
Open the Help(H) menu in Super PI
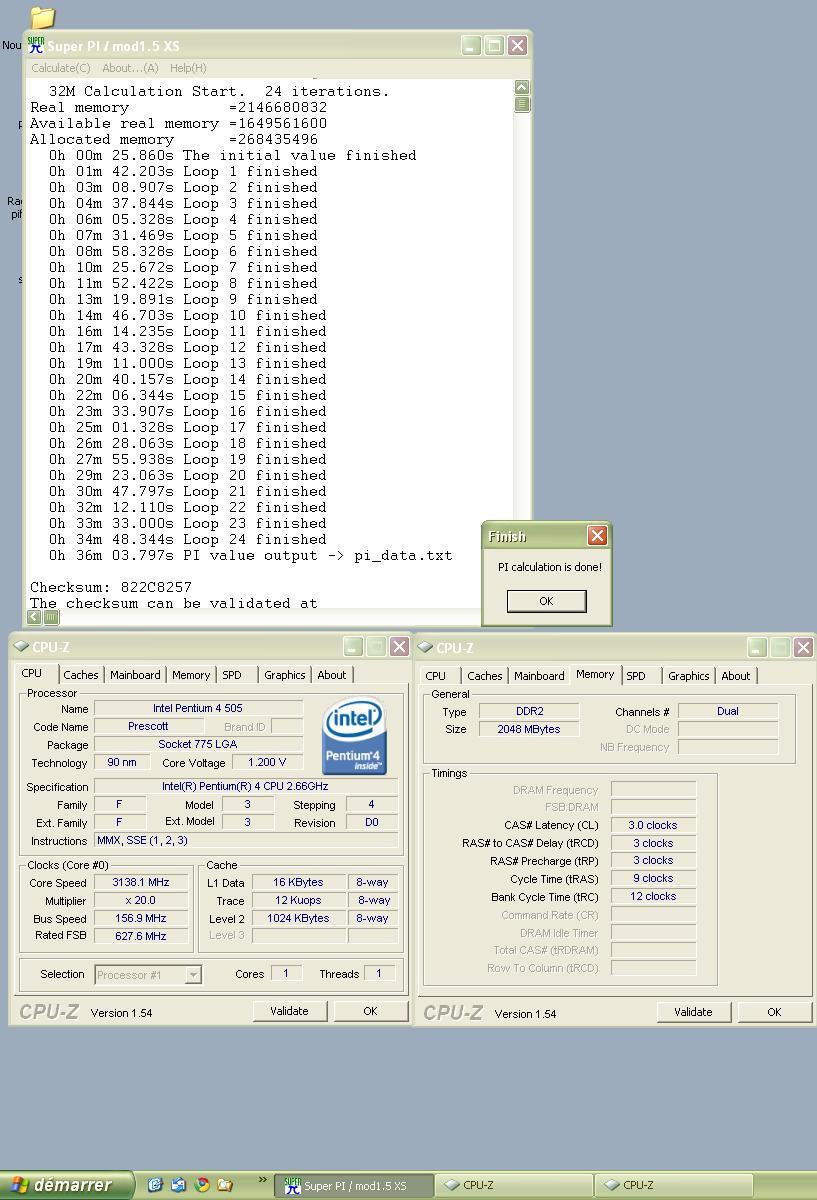[188, 68]
